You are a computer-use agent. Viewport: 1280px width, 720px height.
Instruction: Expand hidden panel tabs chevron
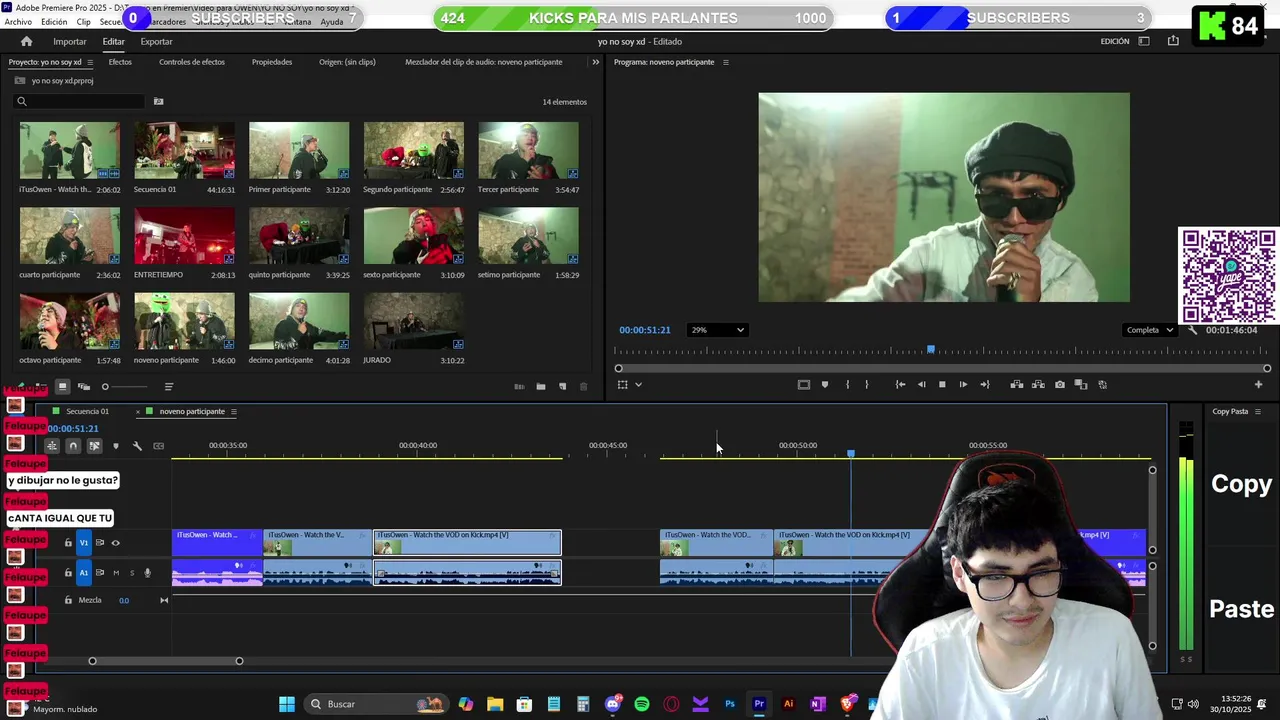coord(595,62)
